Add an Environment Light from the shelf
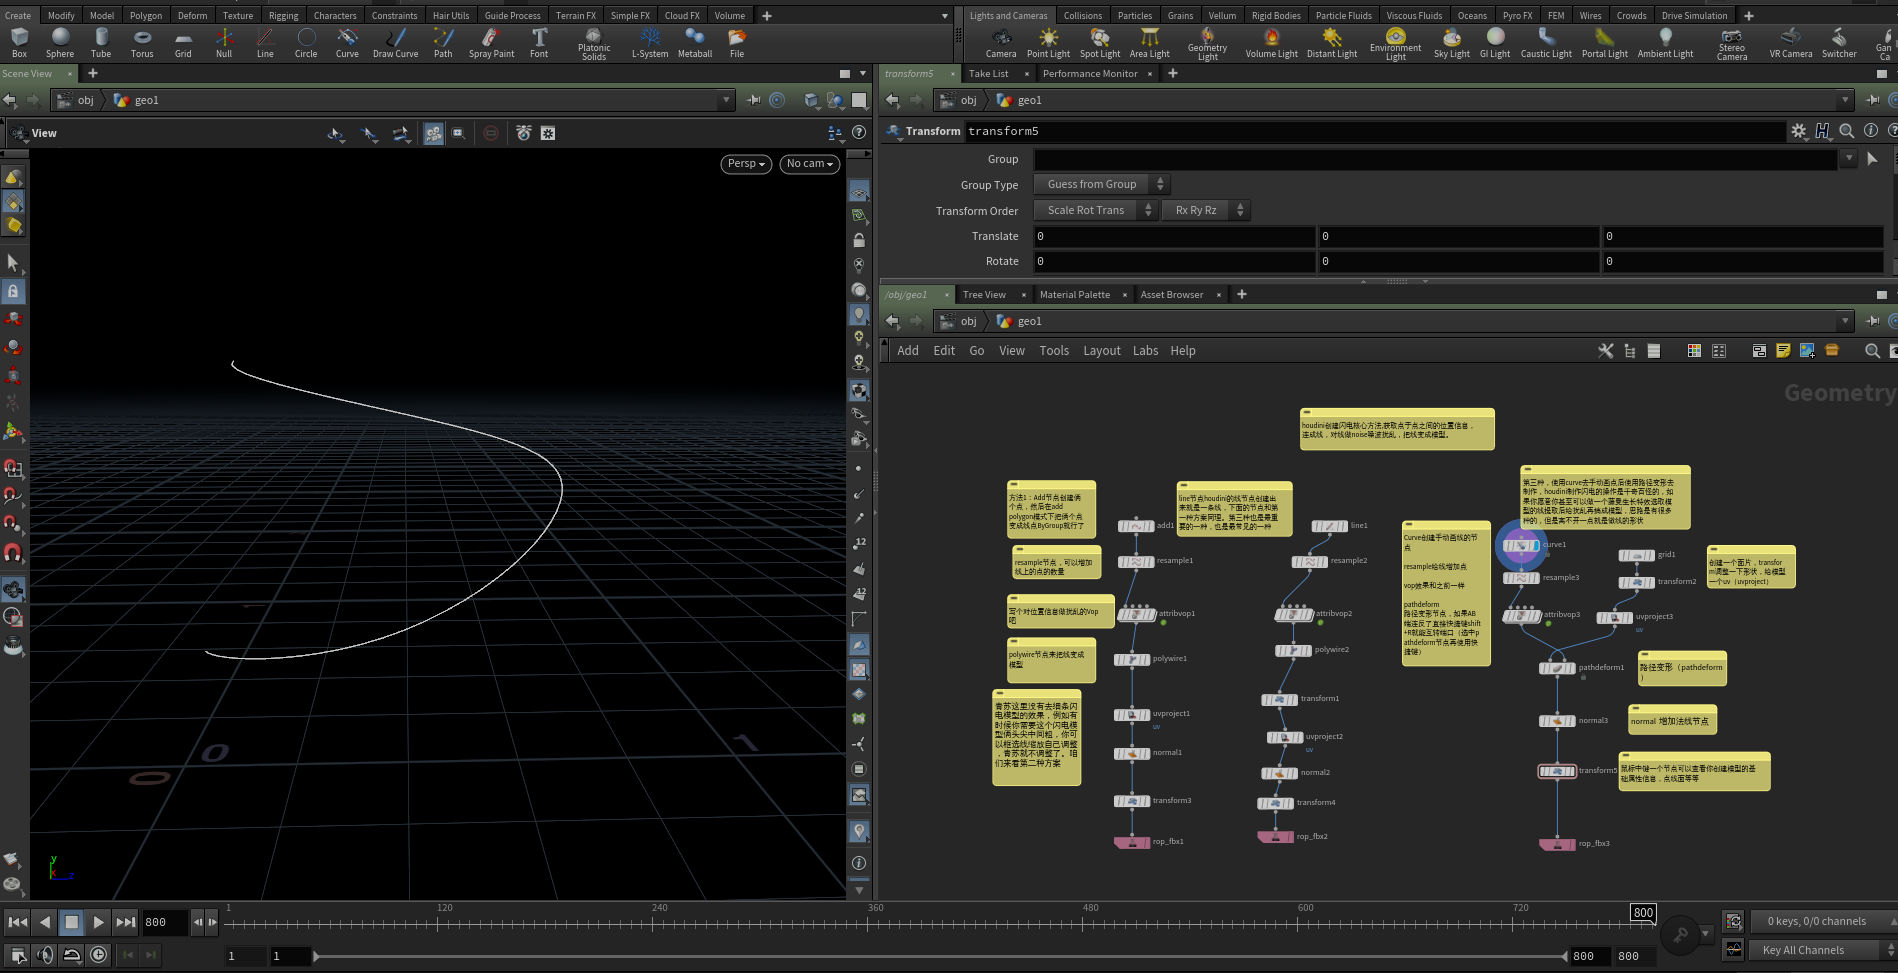 1395,42
